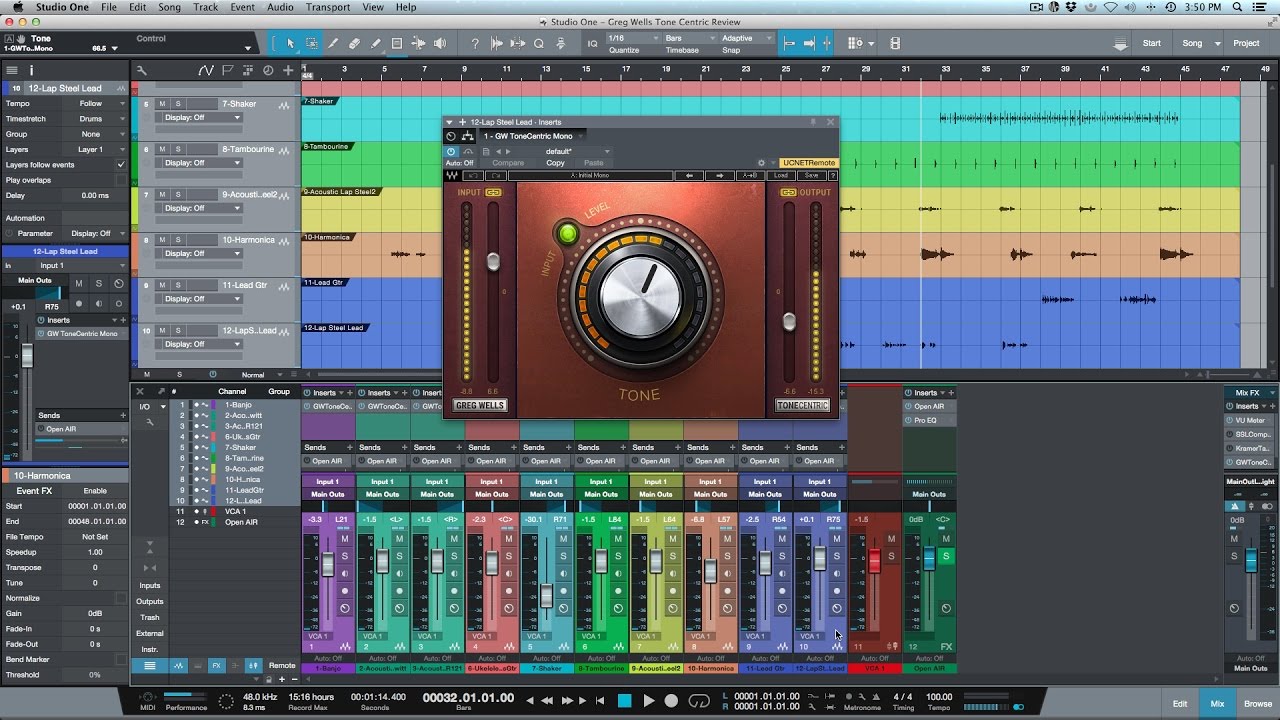Viewport: 1280px width, 720px height.
Task: Mute the 10-Harmonica track
Action: pyautogui.click(x=161, y=240)
